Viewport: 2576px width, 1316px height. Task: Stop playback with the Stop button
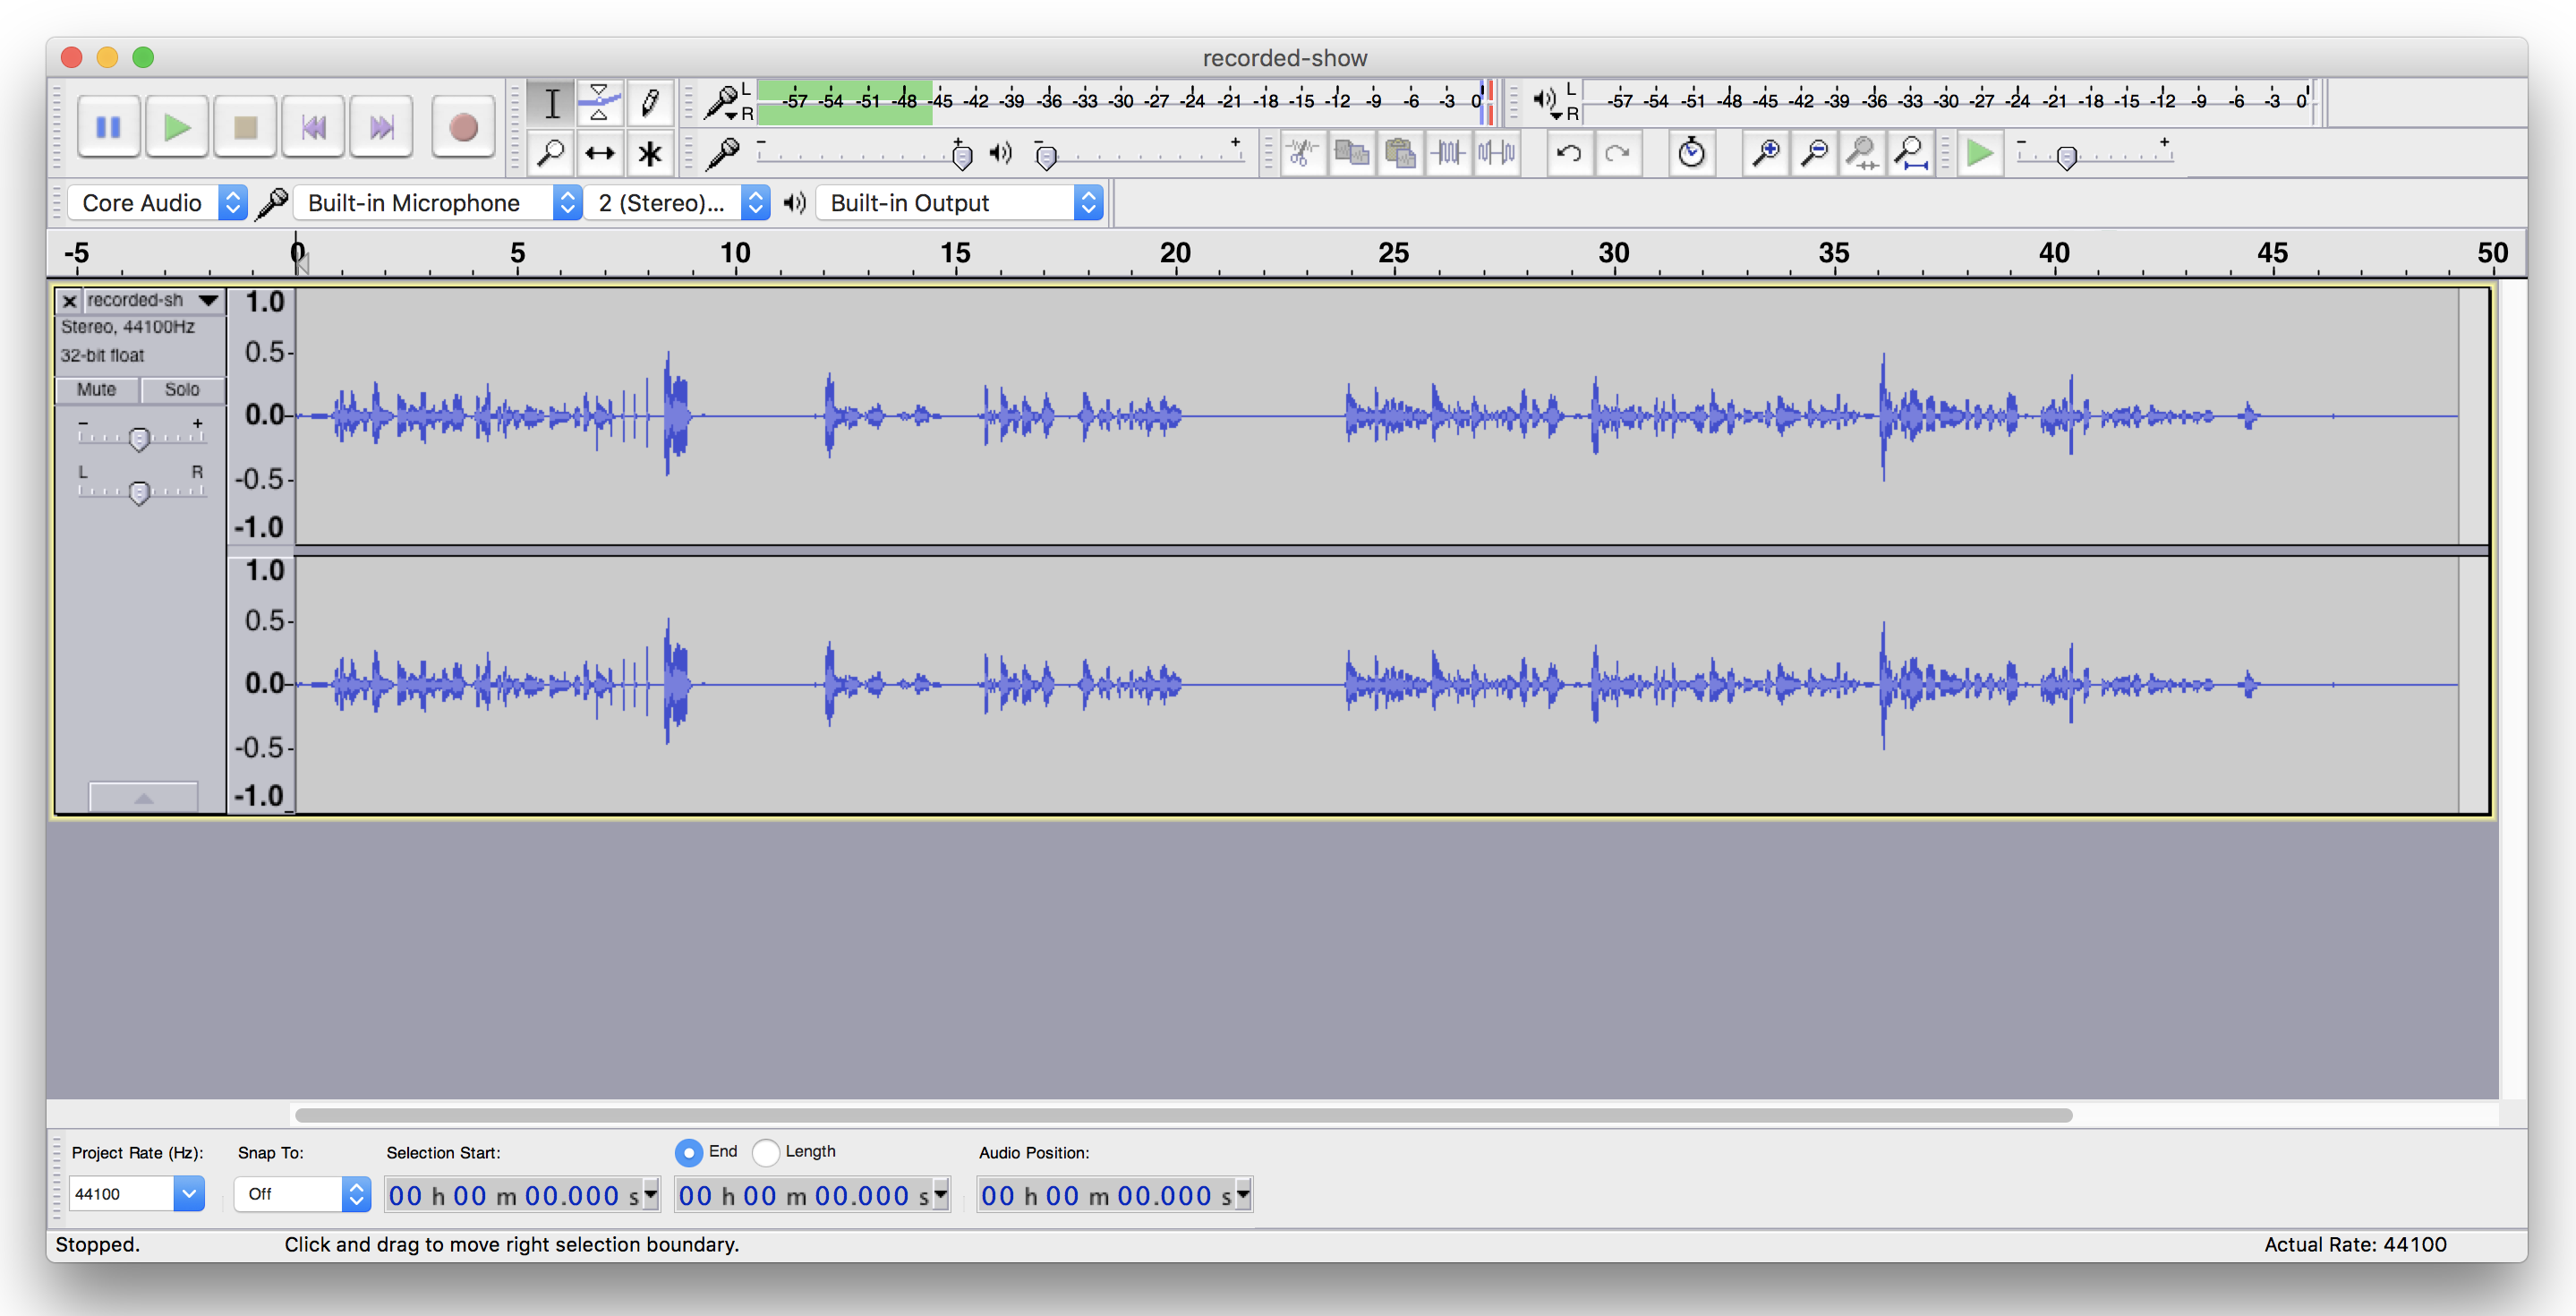pos(245,127)
